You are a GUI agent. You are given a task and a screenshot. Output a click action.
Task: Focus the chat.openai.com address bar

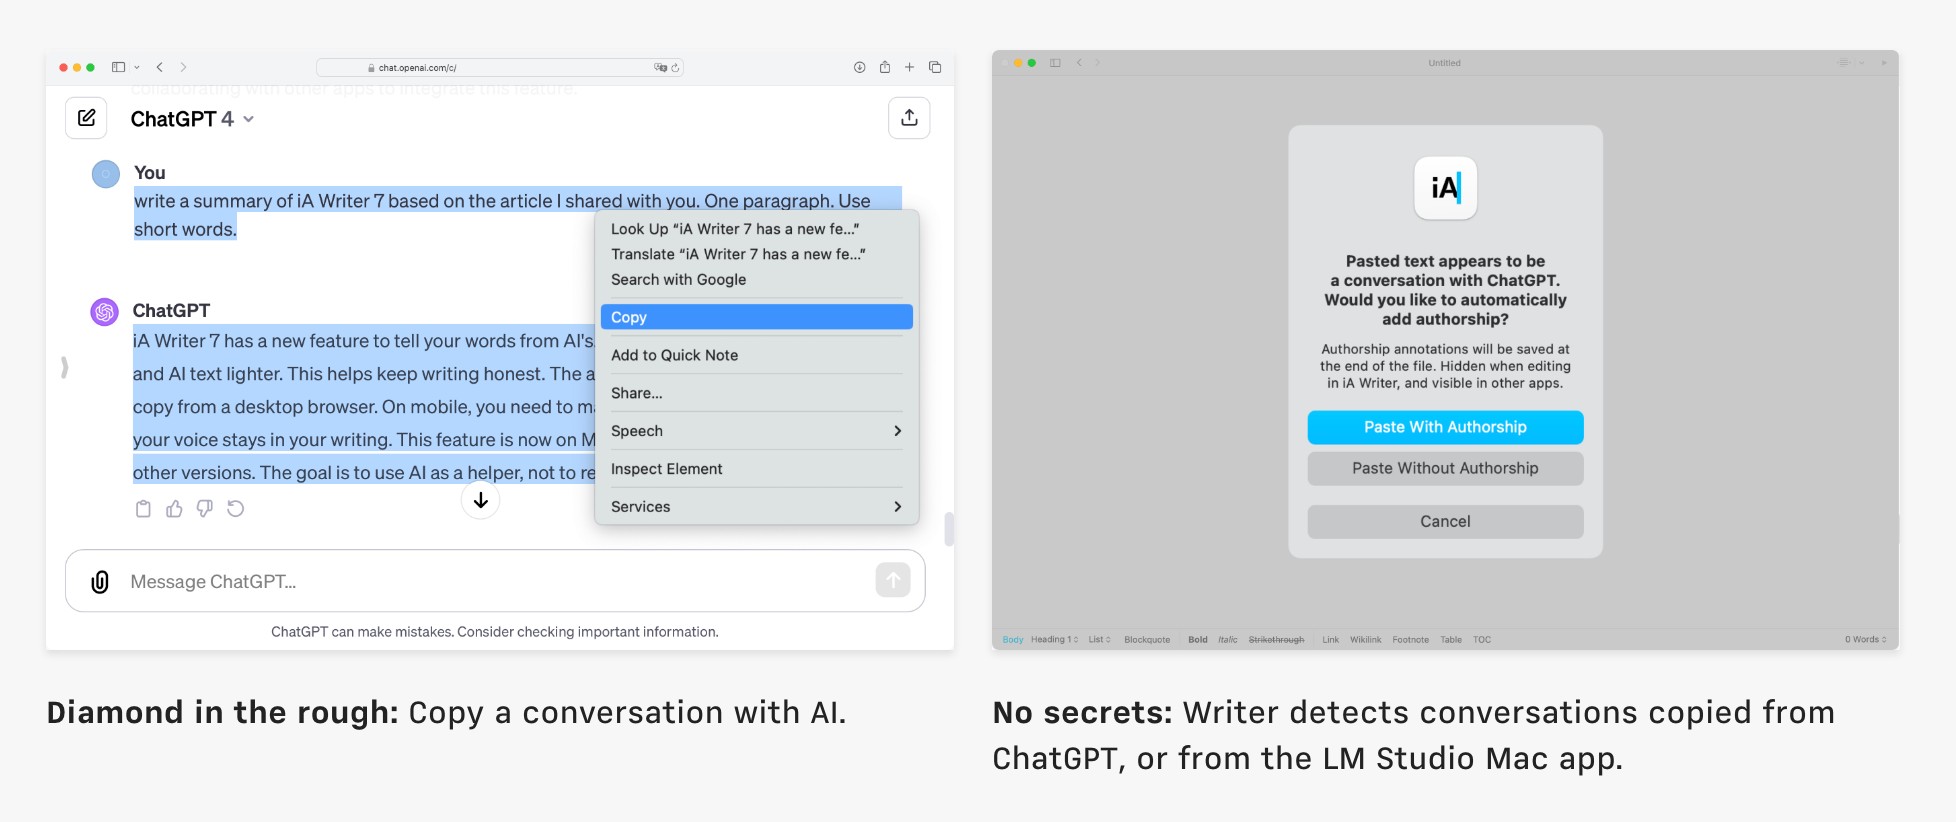(x=500, y=68)
